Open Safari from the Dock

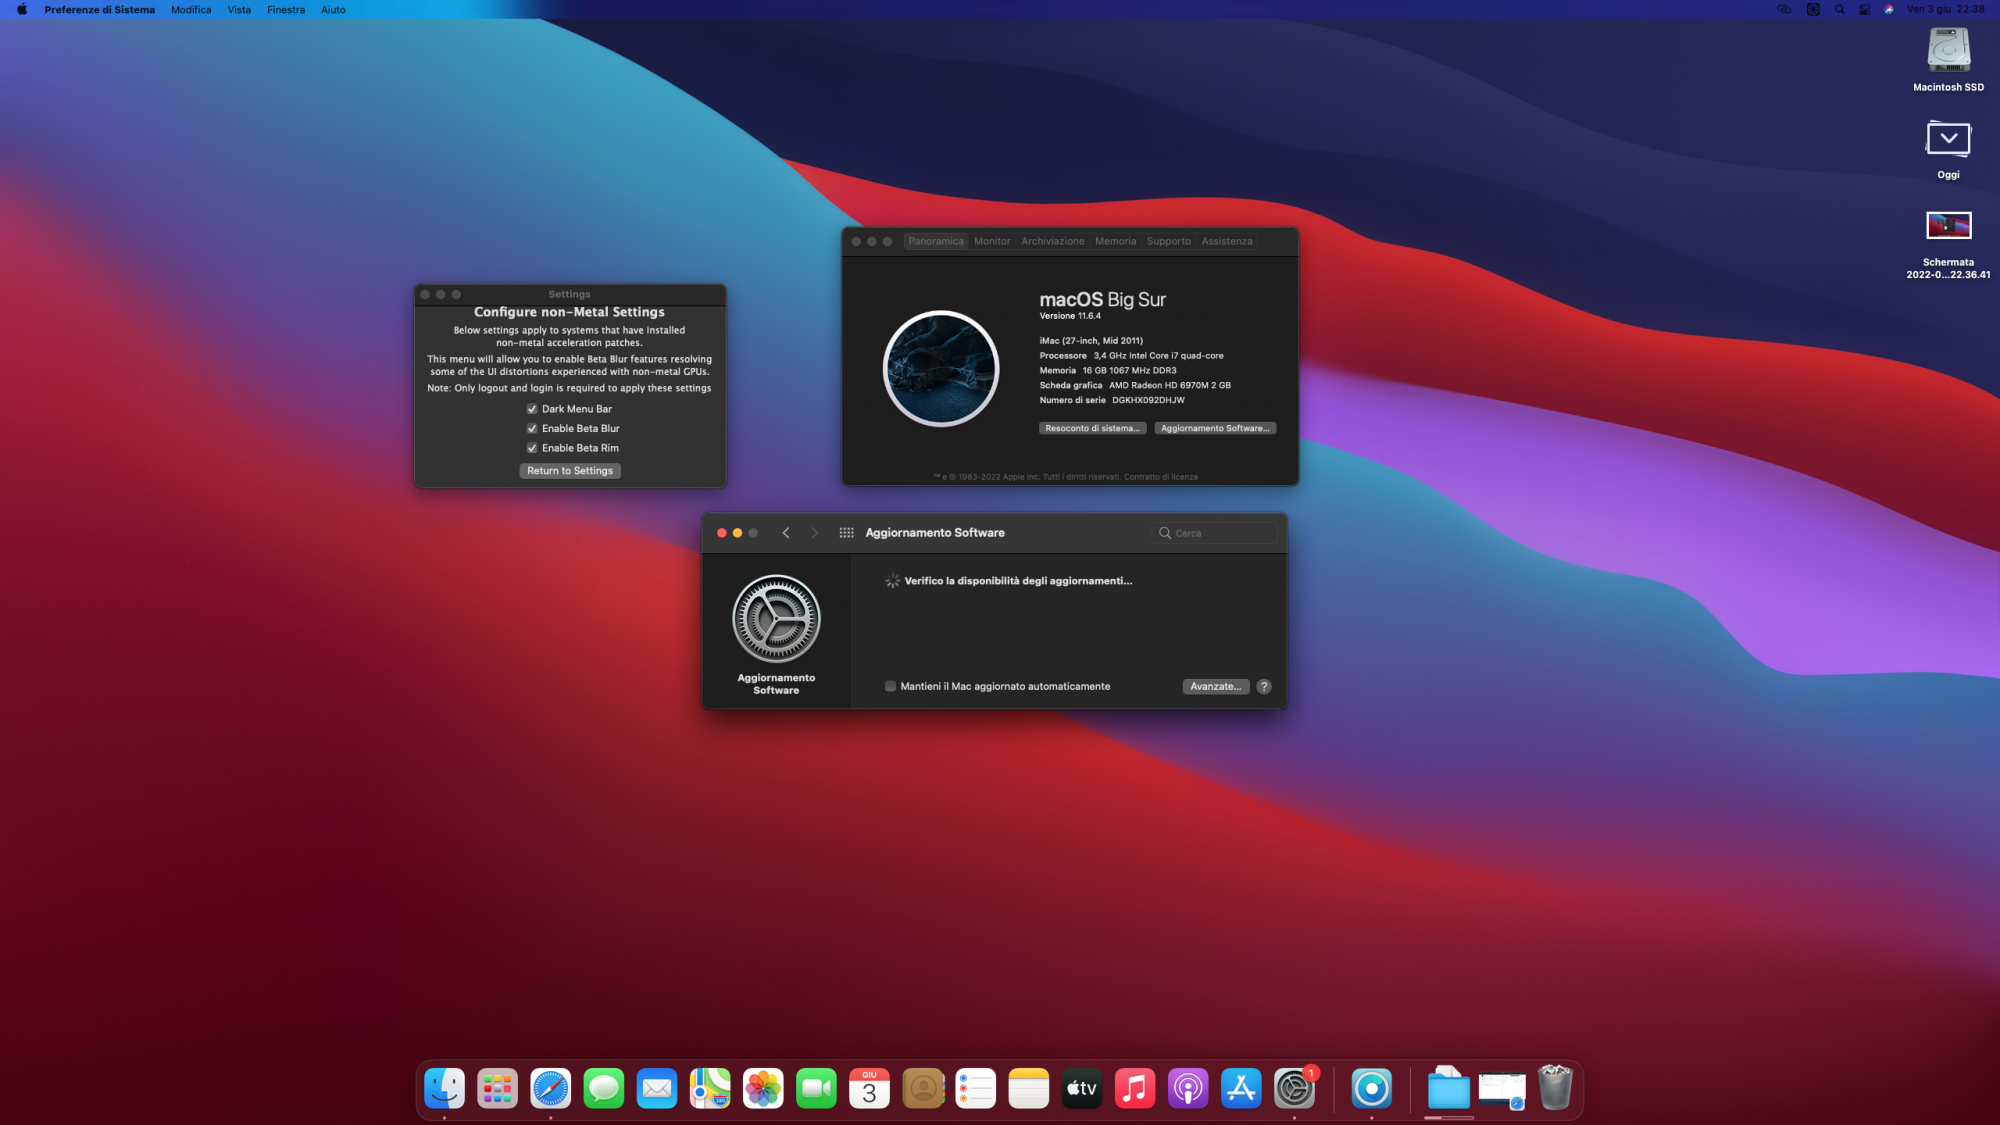click(x=550, y=1088)
